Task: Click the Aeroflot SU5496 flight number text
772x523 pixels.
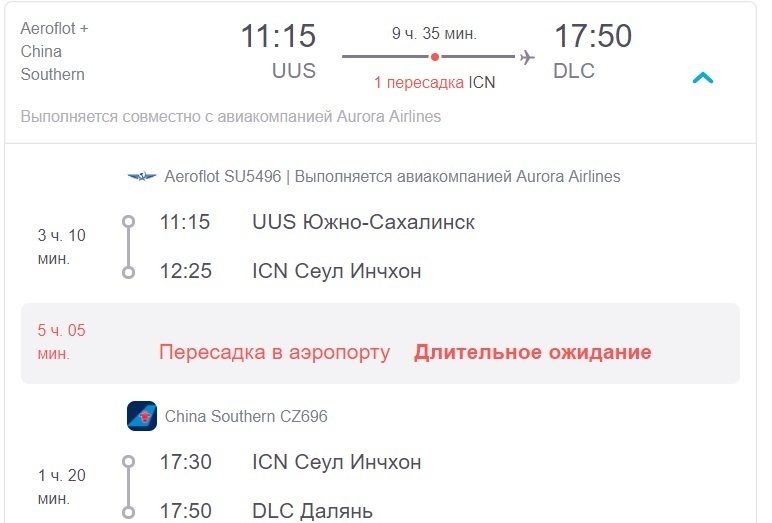Action: point(223,176)
